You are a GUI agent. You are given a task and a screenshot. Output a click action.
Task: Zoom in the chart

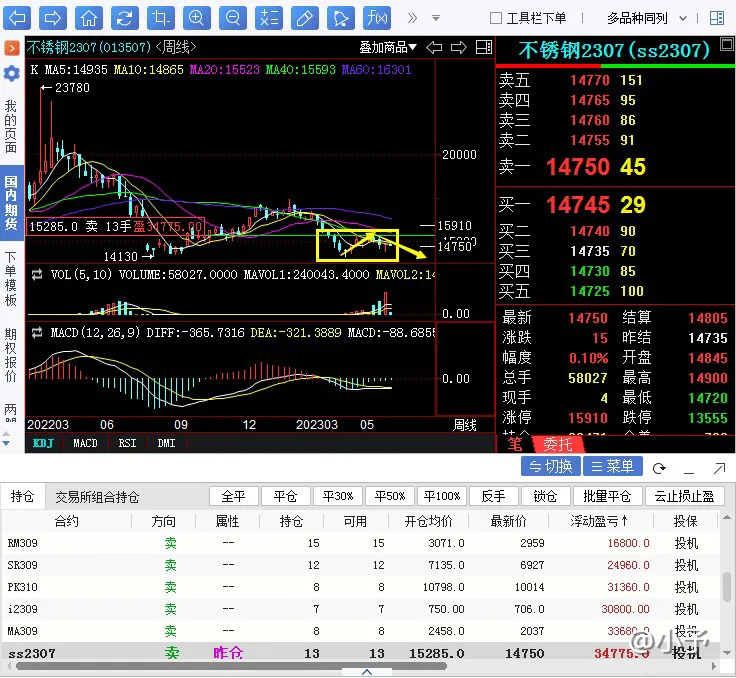tap(197, 18)
